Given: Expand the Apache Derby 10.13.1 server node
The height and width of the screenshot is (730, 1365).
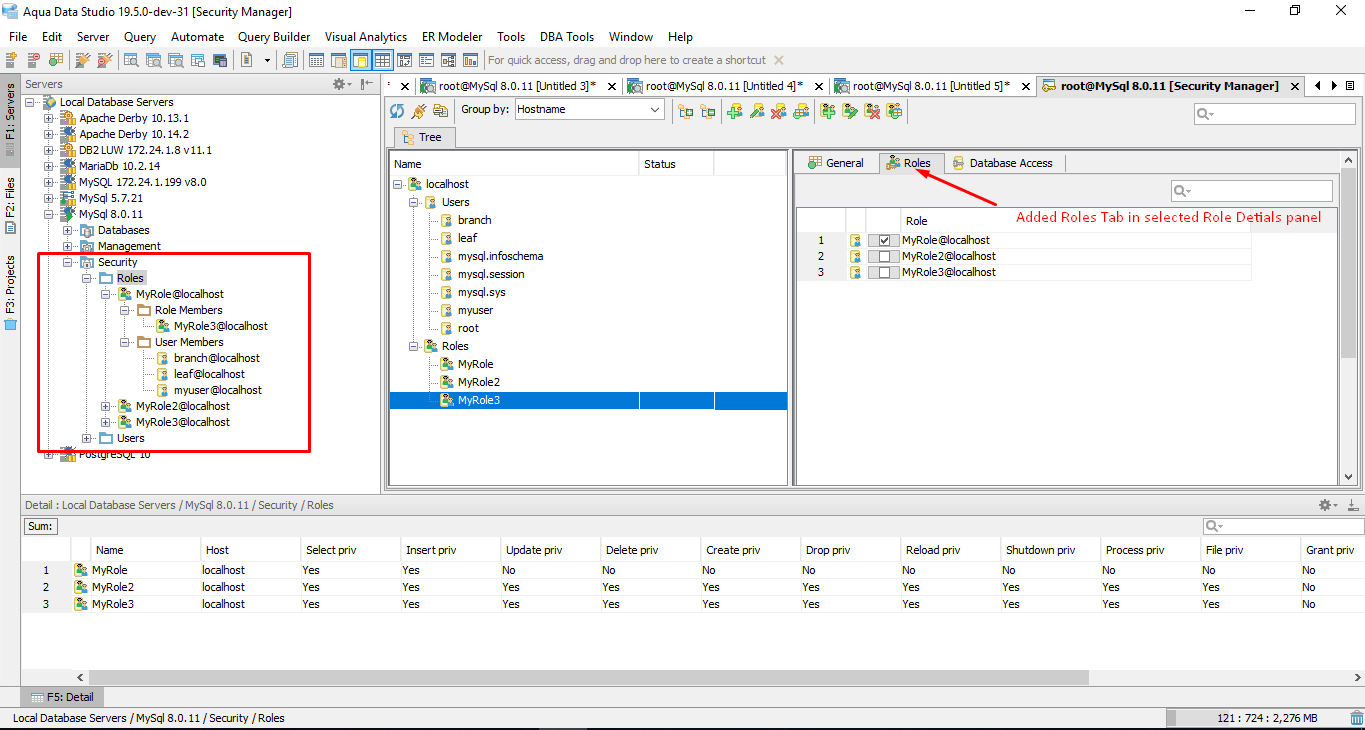Looking at the screenshot, I should (x=49, y=118).
